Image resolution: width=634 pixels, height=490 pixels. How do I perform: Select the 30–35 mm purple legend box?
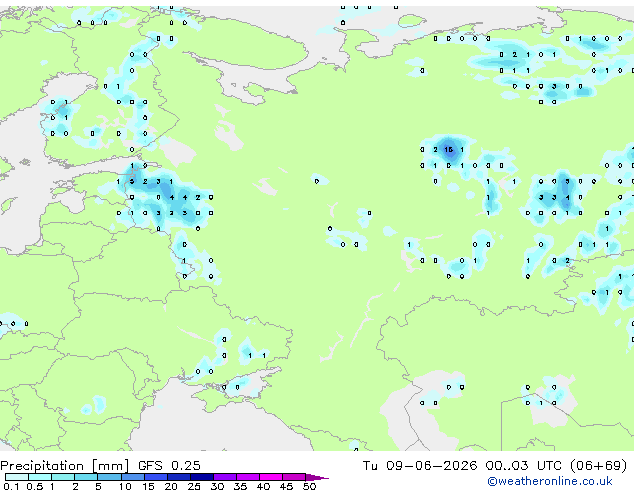coord(225,477)
